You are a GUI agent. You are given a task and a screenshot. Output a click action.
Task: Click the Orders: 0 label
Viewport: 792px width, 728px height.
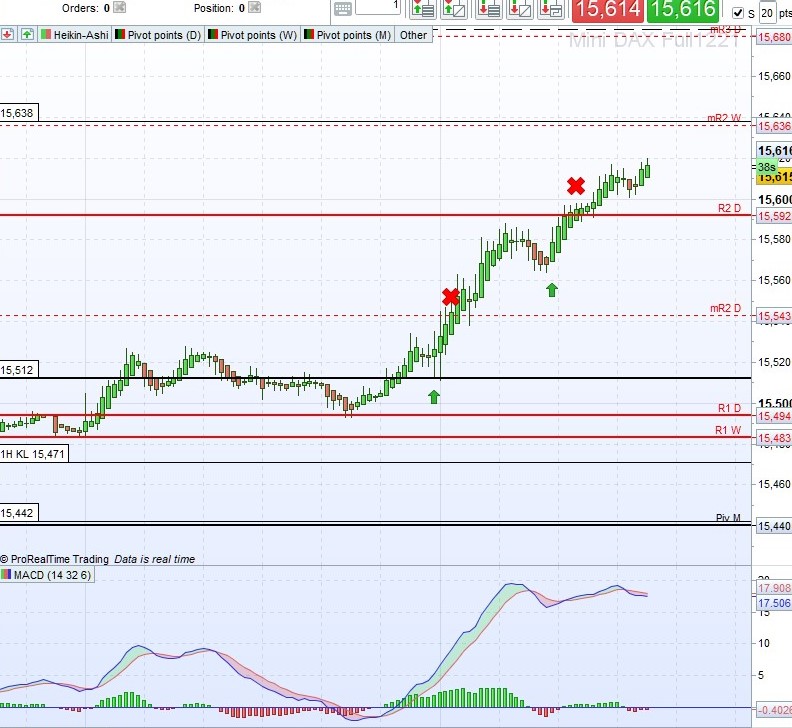[x=85, y=8]
